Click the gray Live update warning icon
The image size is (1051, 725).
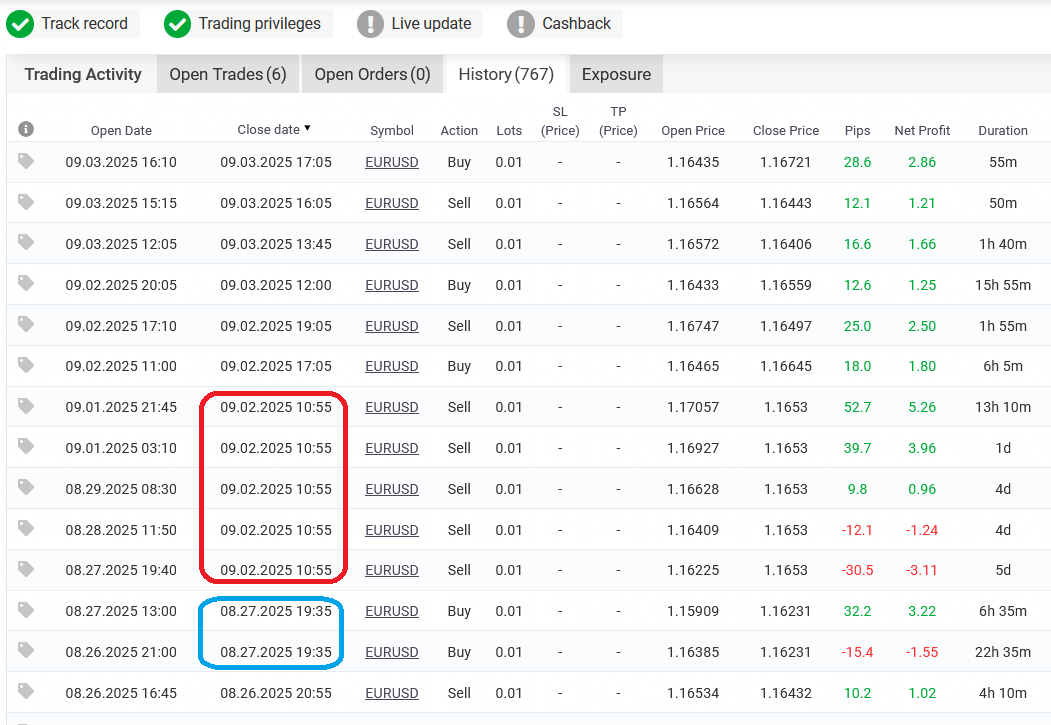pyautogui.click(x=370, y=24)
